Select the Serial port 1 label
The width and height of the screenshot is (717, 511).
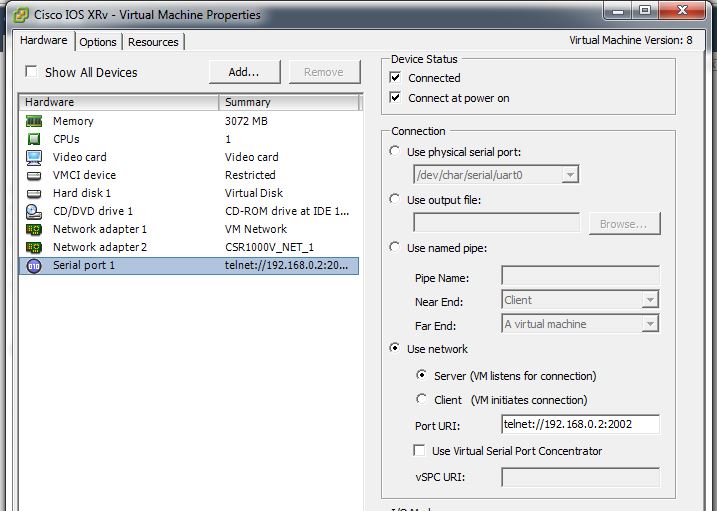(84, 265)
